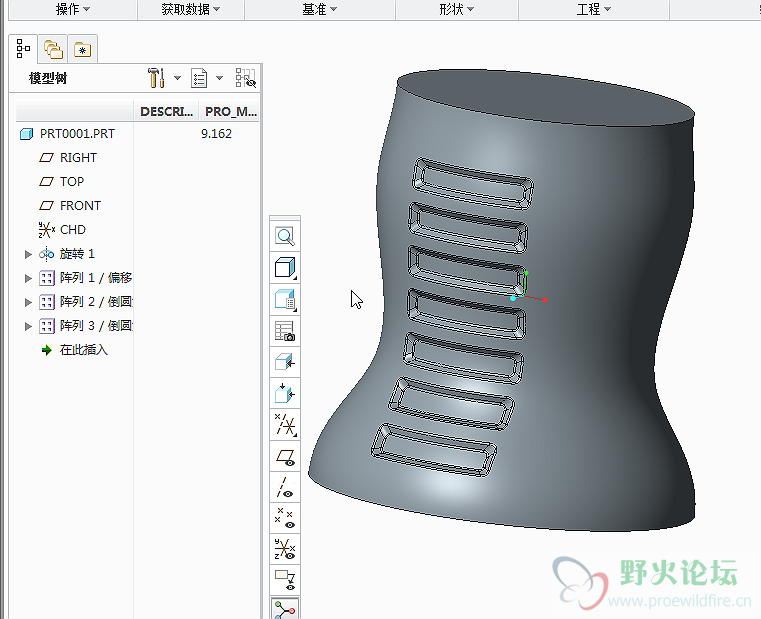Click the datum display filters icon

(x=285, y=425)
